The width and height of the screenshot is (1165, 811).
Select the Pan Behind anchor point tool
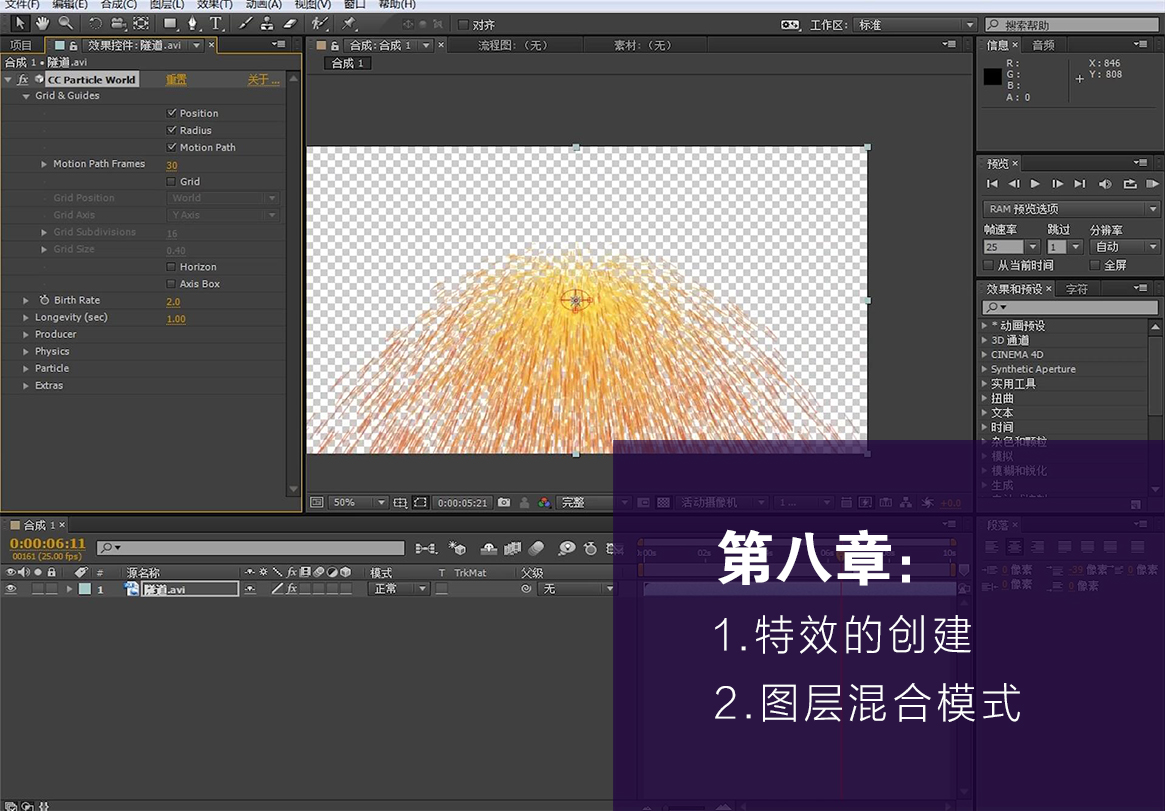tap(140, 24)
